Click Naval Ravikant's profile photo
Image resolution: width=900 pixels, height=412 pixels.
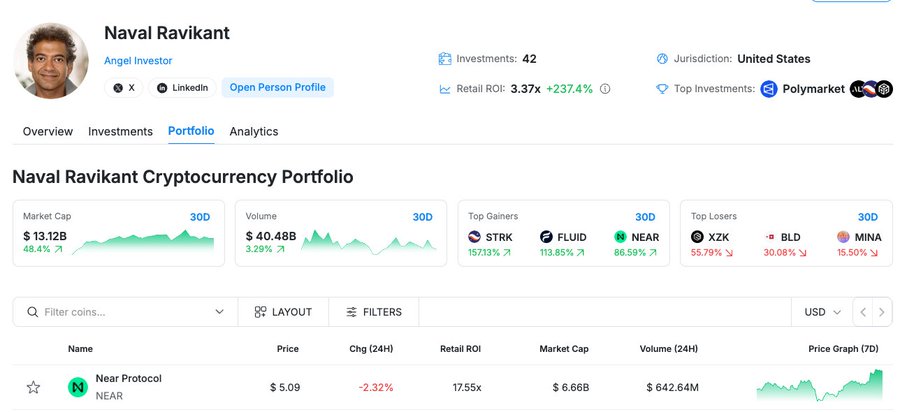click(x=51, y=61)
